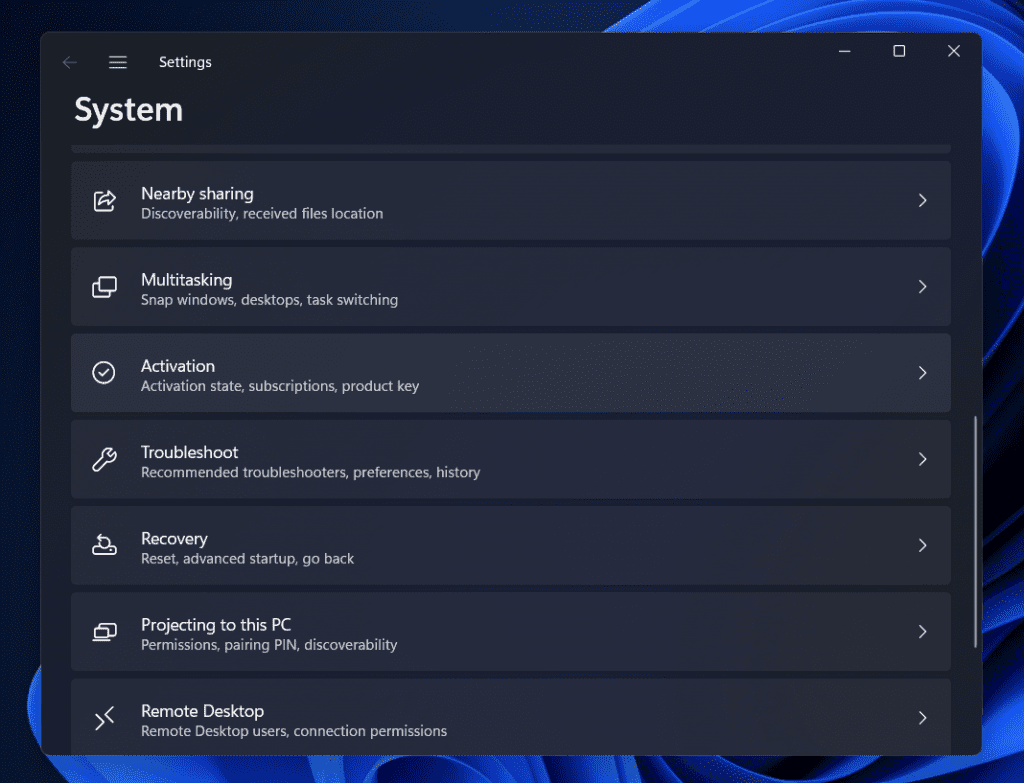
Task: Click 'Discoverability, received files location' text
Action: tap(262, 214)
